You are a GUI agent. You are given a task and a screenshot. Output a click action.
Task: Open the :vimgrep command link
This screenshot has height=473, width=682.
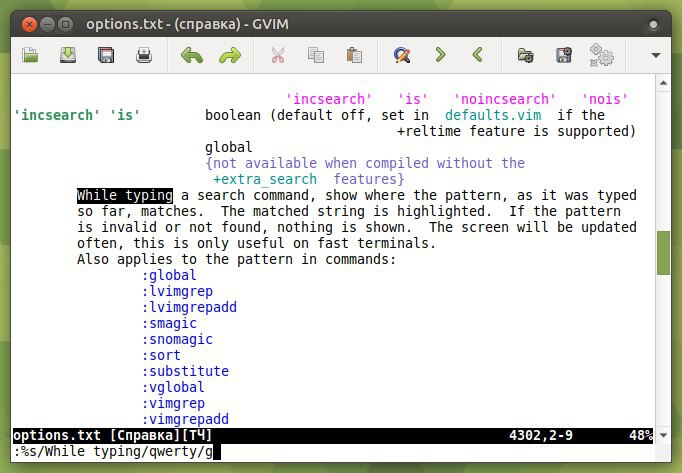(x=173, y=403)
